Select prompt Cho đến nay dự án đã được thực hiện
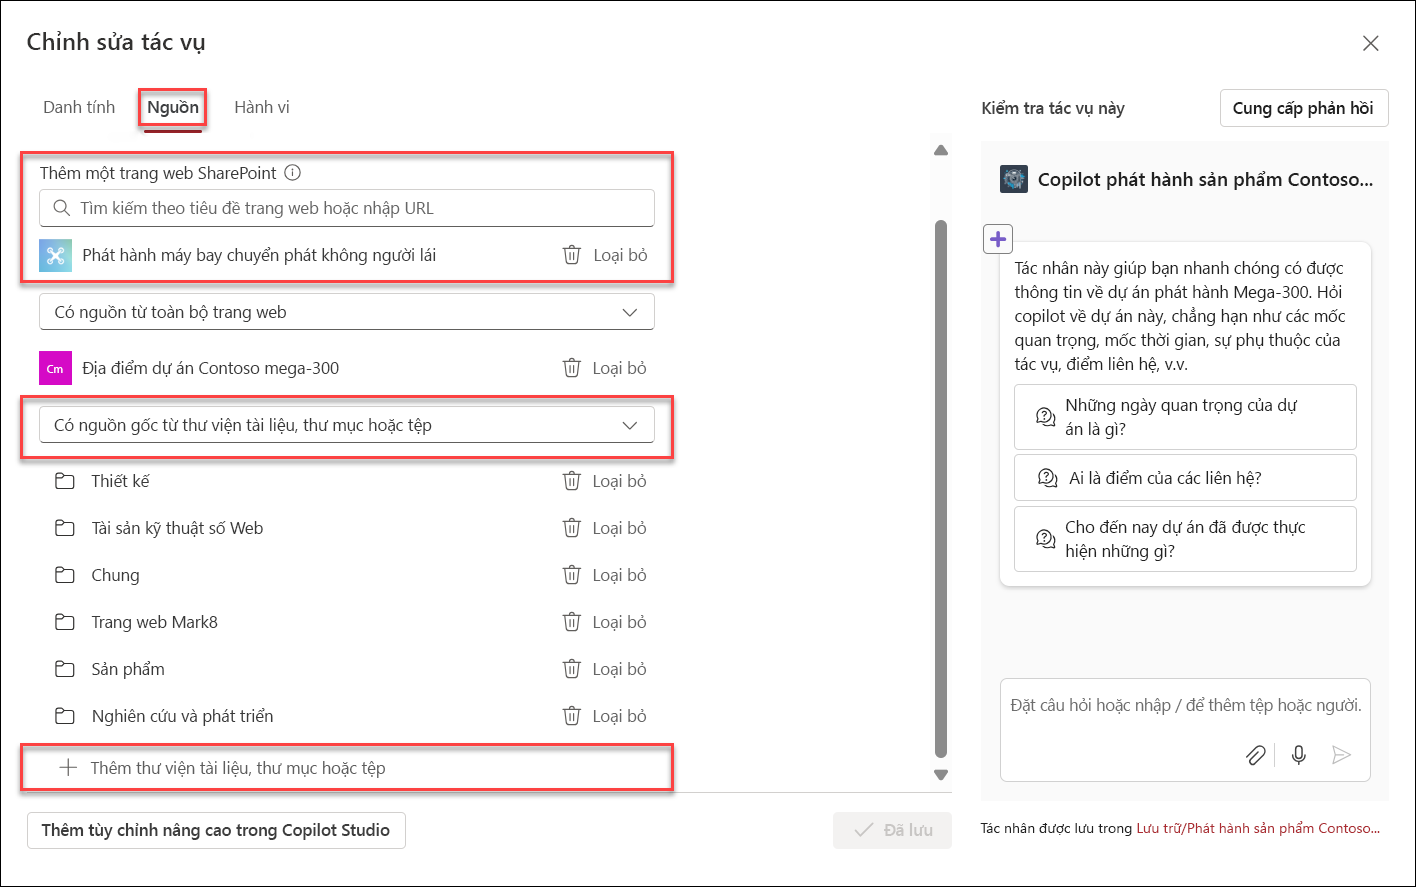1416x887 pixels. click(x=1185, y=539)
